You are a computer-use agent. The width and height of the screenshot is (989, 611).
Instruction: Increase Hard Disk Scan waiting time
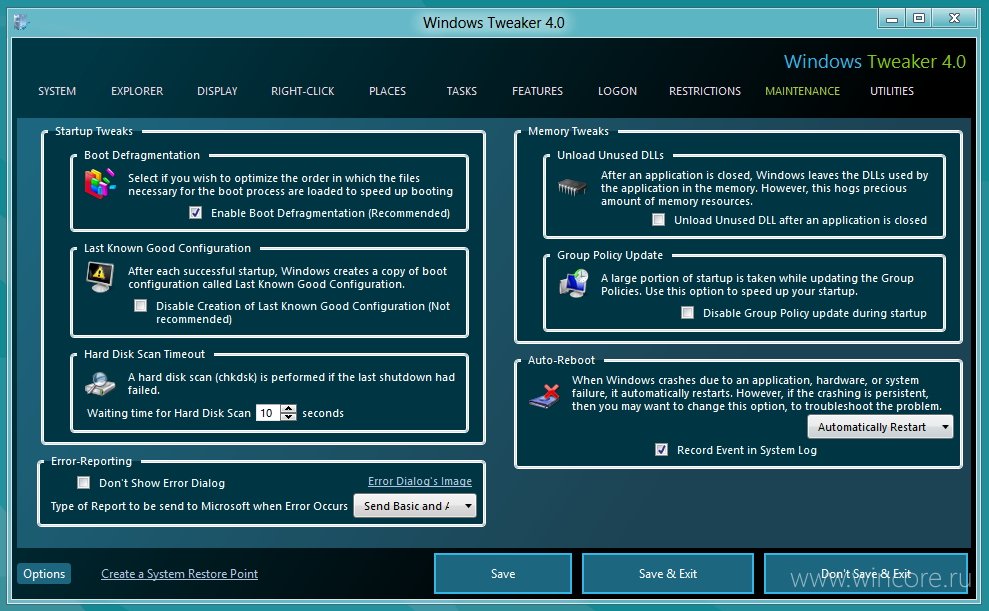point(289,409)
